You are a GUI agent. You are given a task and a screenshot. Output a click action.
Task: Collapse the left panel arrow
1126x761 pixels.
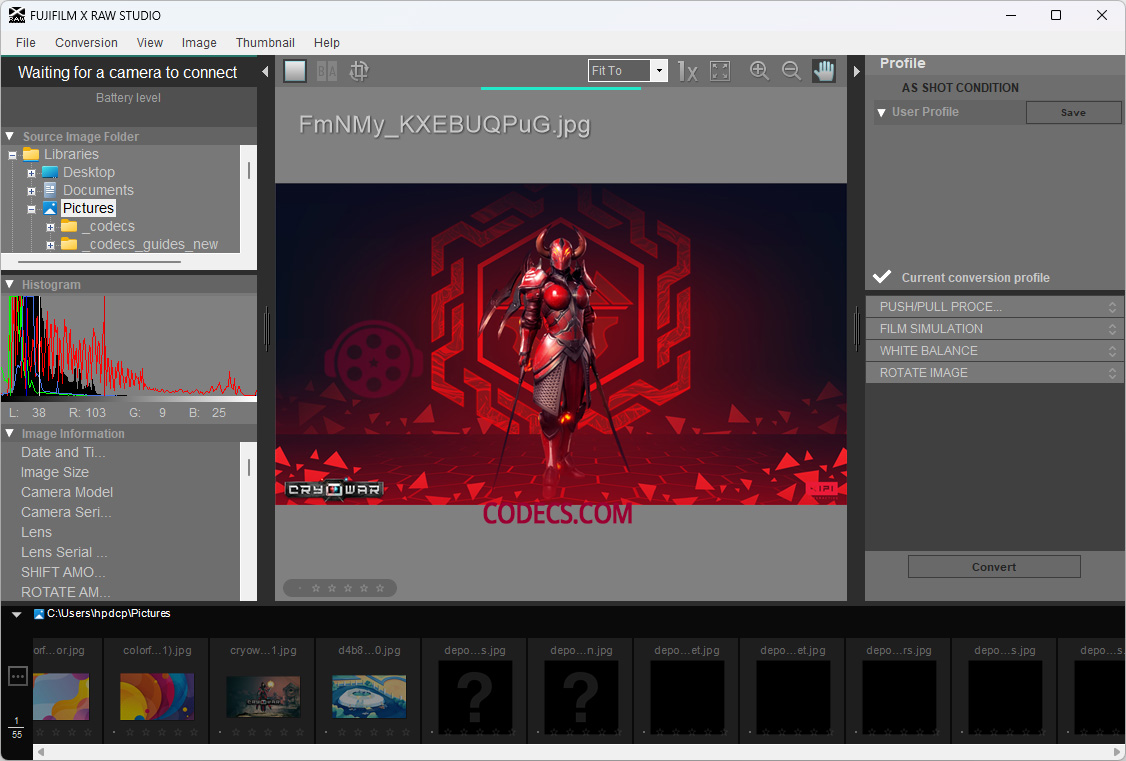pos(265,72)
